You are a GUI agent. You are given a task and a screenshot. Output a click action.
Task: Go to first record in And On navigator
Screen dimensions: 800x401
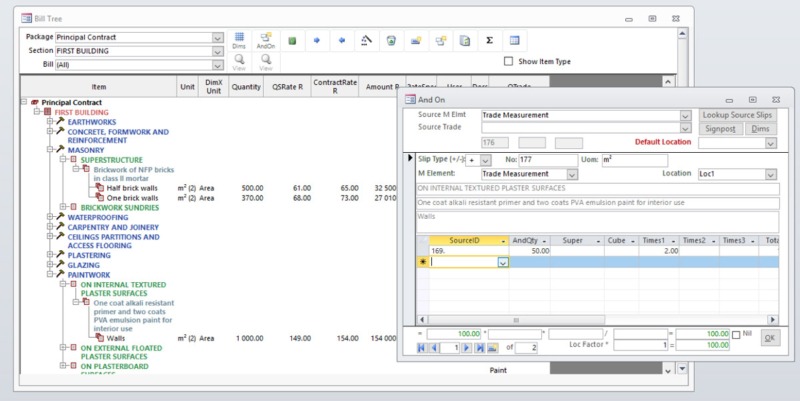click(x=422, y=348)
